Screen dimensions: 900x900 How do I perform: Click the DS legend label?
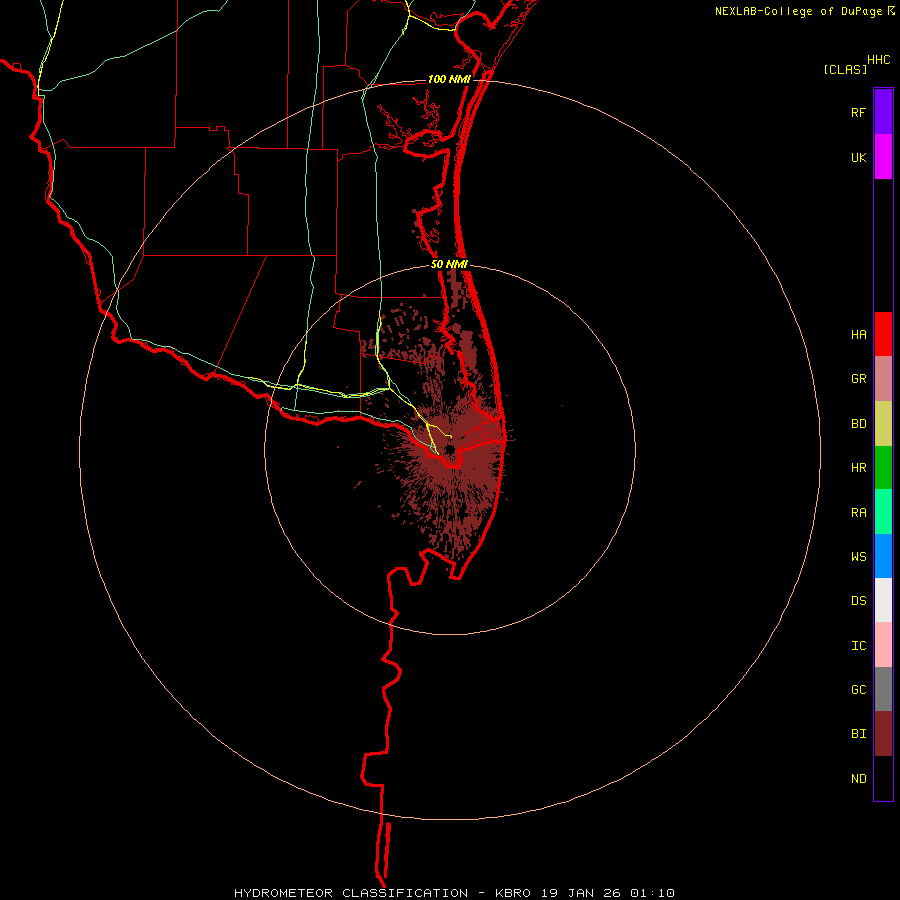(858, 601)
